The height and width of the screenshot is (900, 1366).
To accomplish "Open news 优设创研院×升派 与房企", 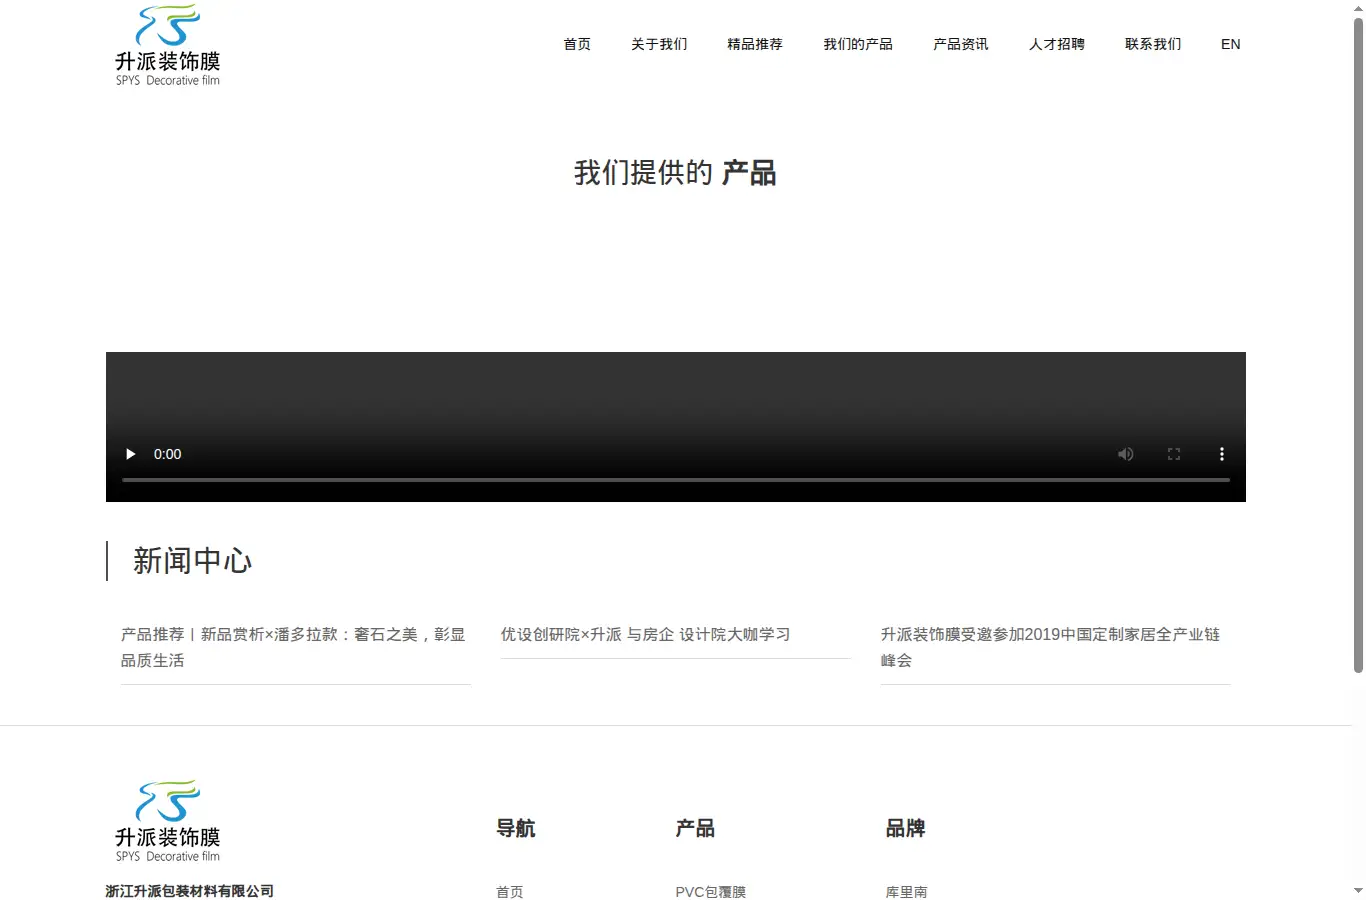I will (645, 634).
